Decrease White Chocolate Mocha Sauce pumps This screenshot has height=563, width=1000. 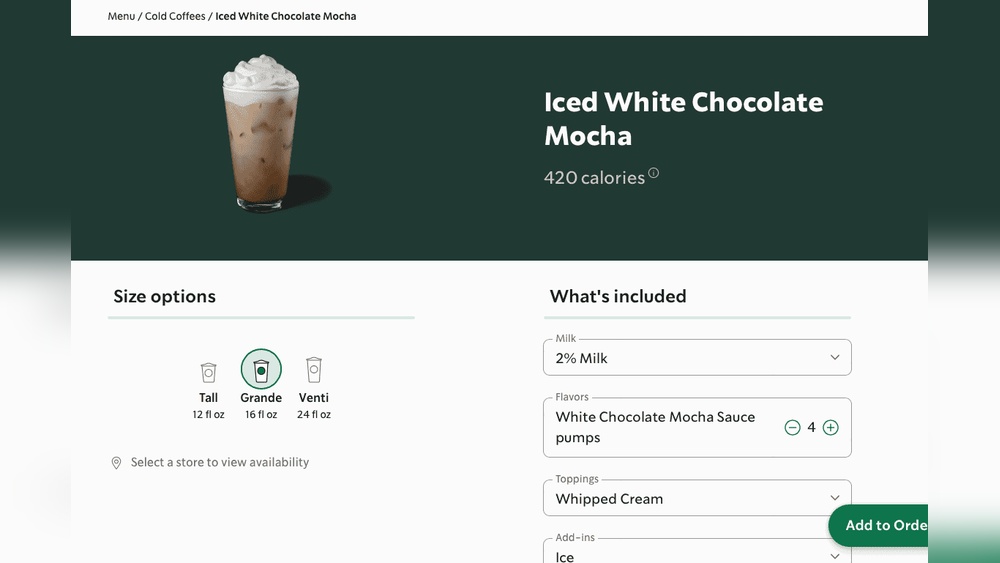(792, 427)
